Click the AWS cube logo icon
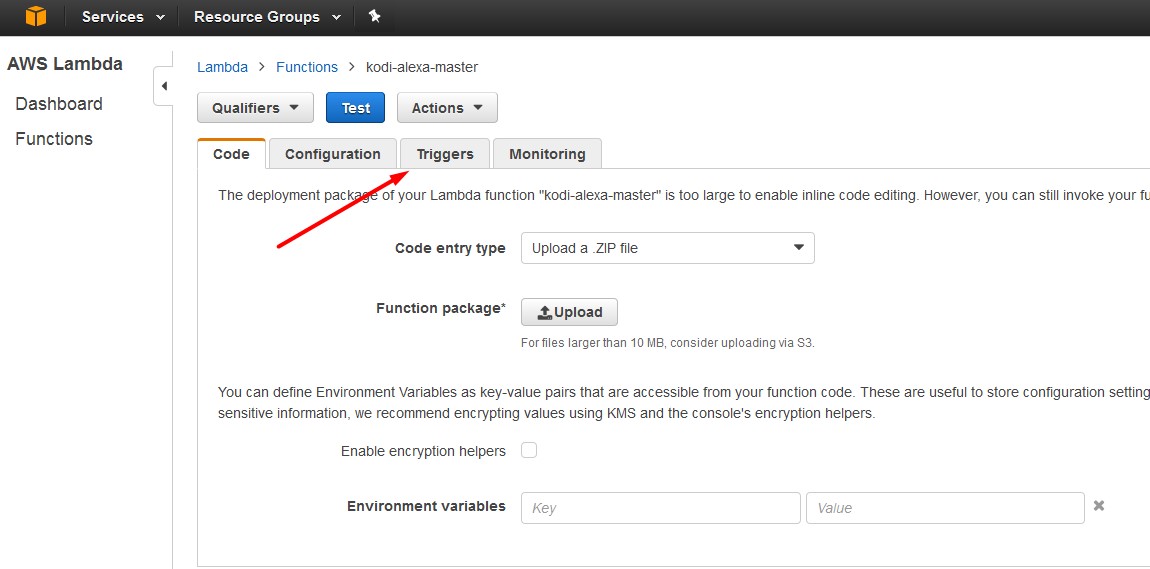1150x569 pixels. point(35,16)
